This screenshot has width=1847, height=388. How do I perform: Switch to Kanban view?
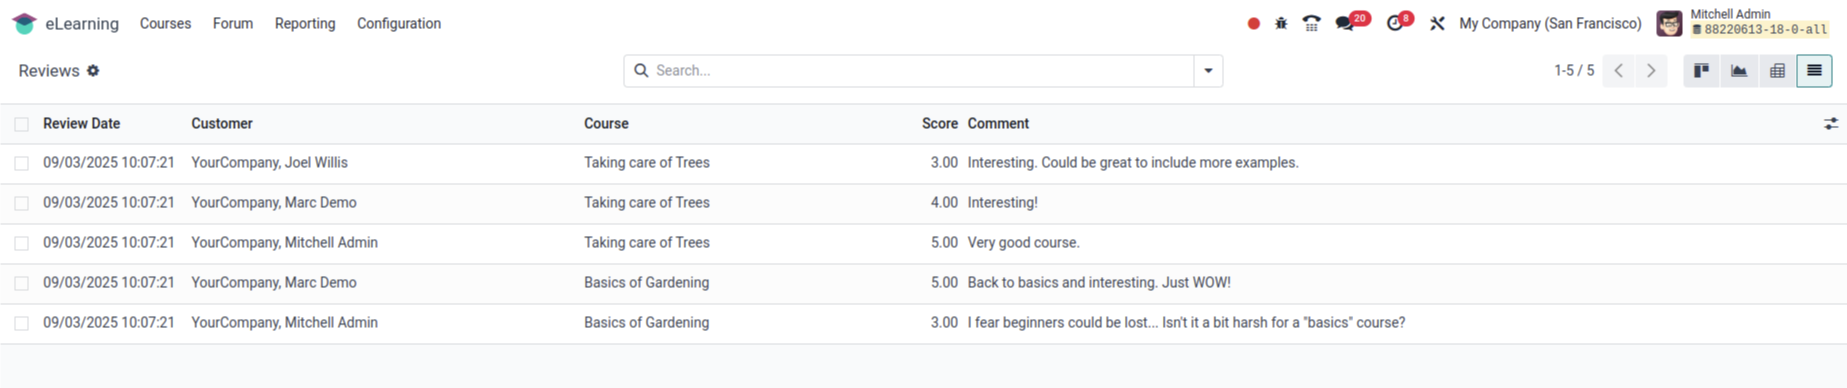pos(1701,71)
